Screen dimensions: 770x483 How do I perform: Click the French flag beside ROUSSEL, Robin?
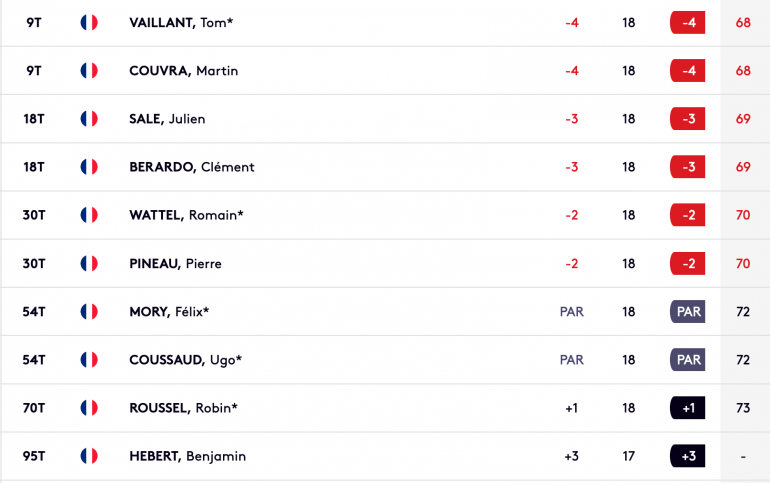(x=89, y=408)
